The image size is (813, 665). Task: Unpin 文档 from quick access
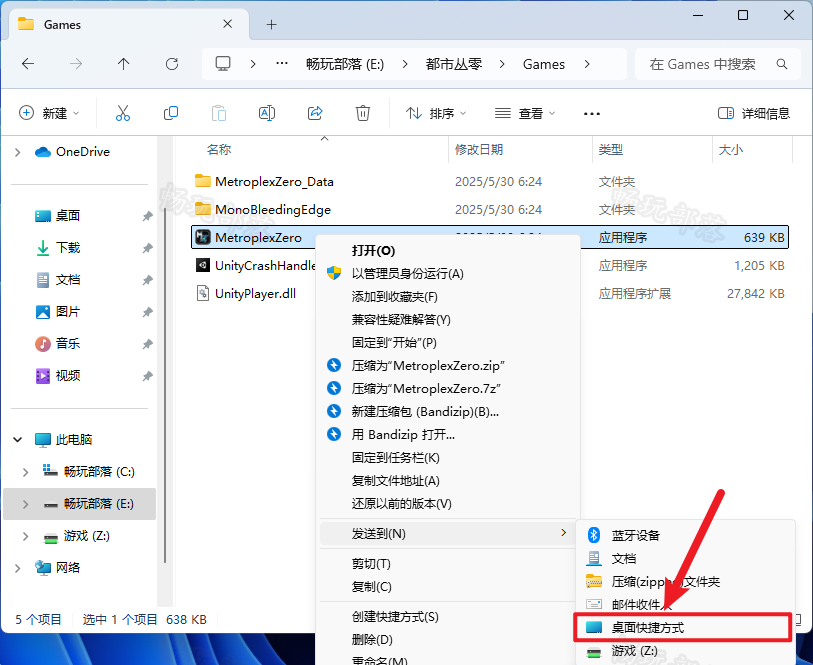tap(148, 280)
